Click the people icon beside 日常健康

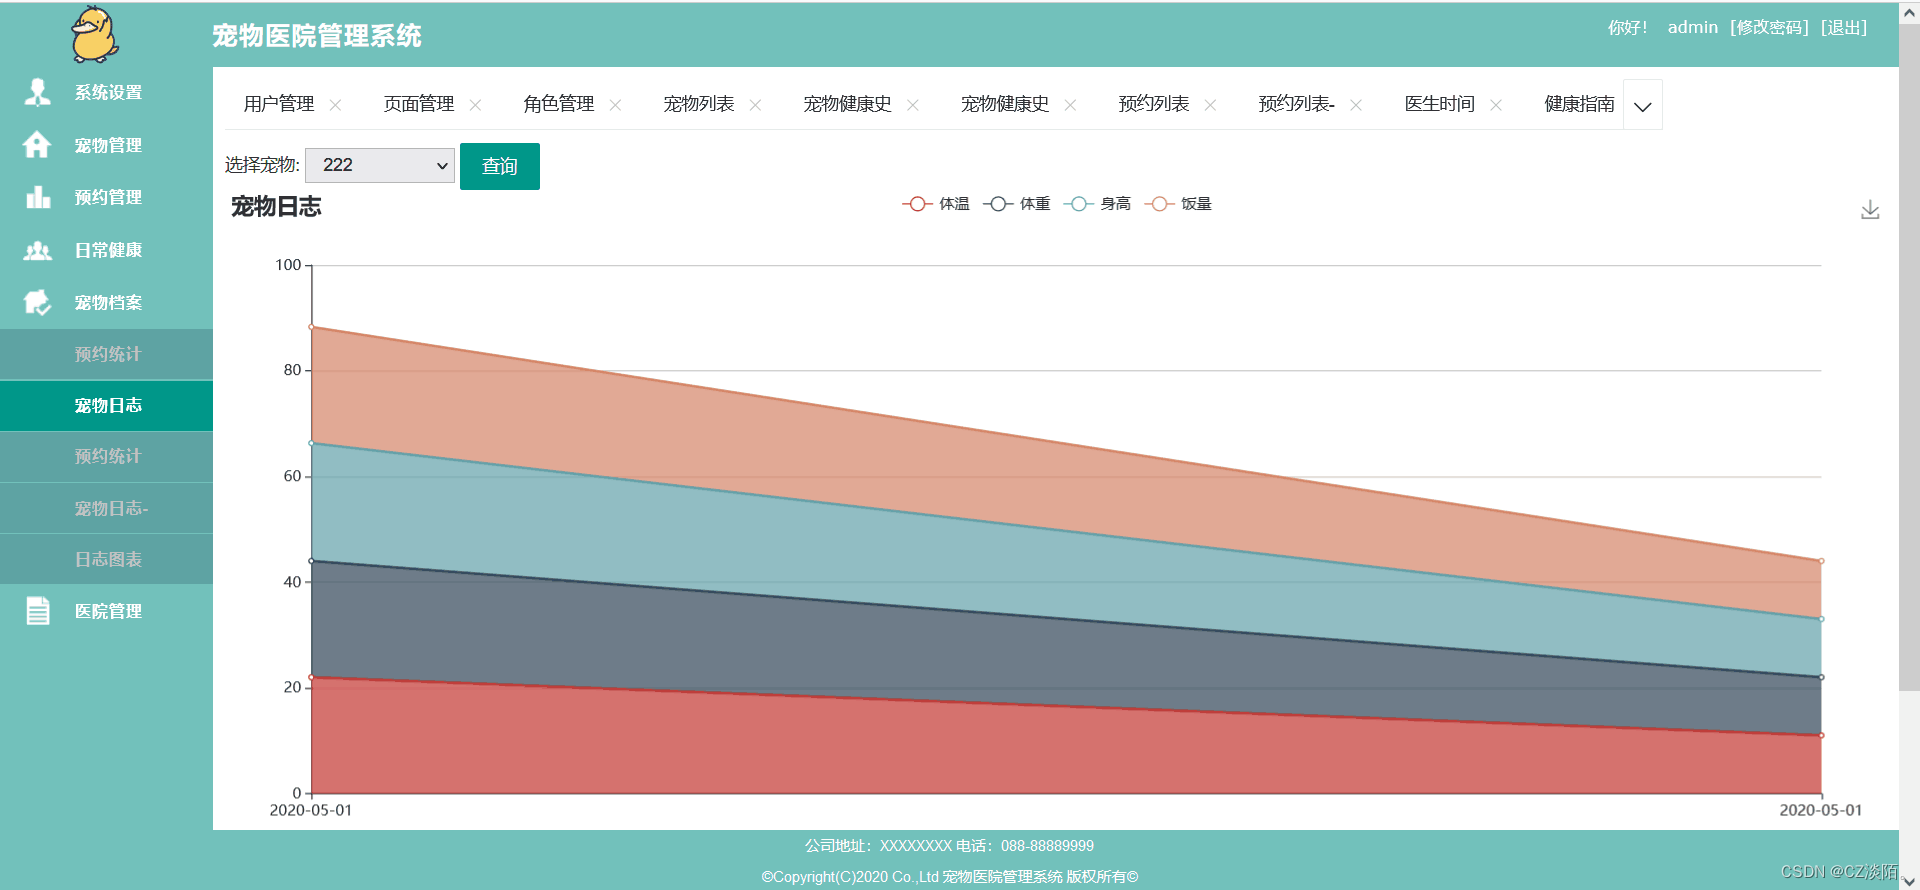click(38, 250)
